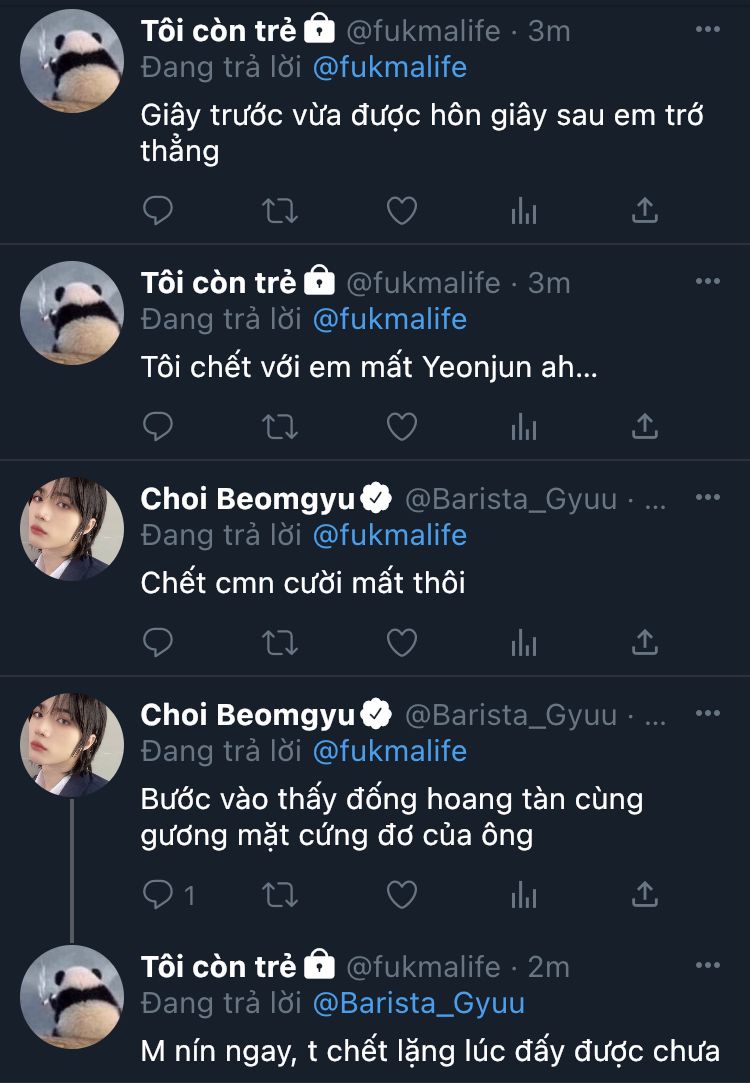
Task: Reply to the 'Giây trước vừa được hôn' tweet
Action: point(158,211)
